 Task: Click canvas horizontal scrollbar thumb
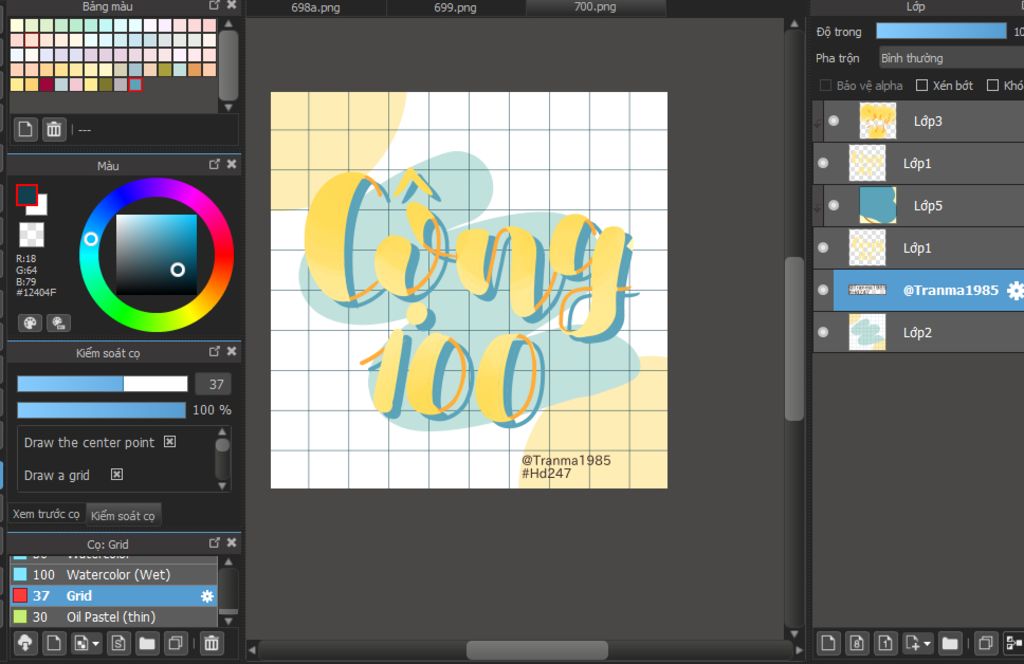537,650
